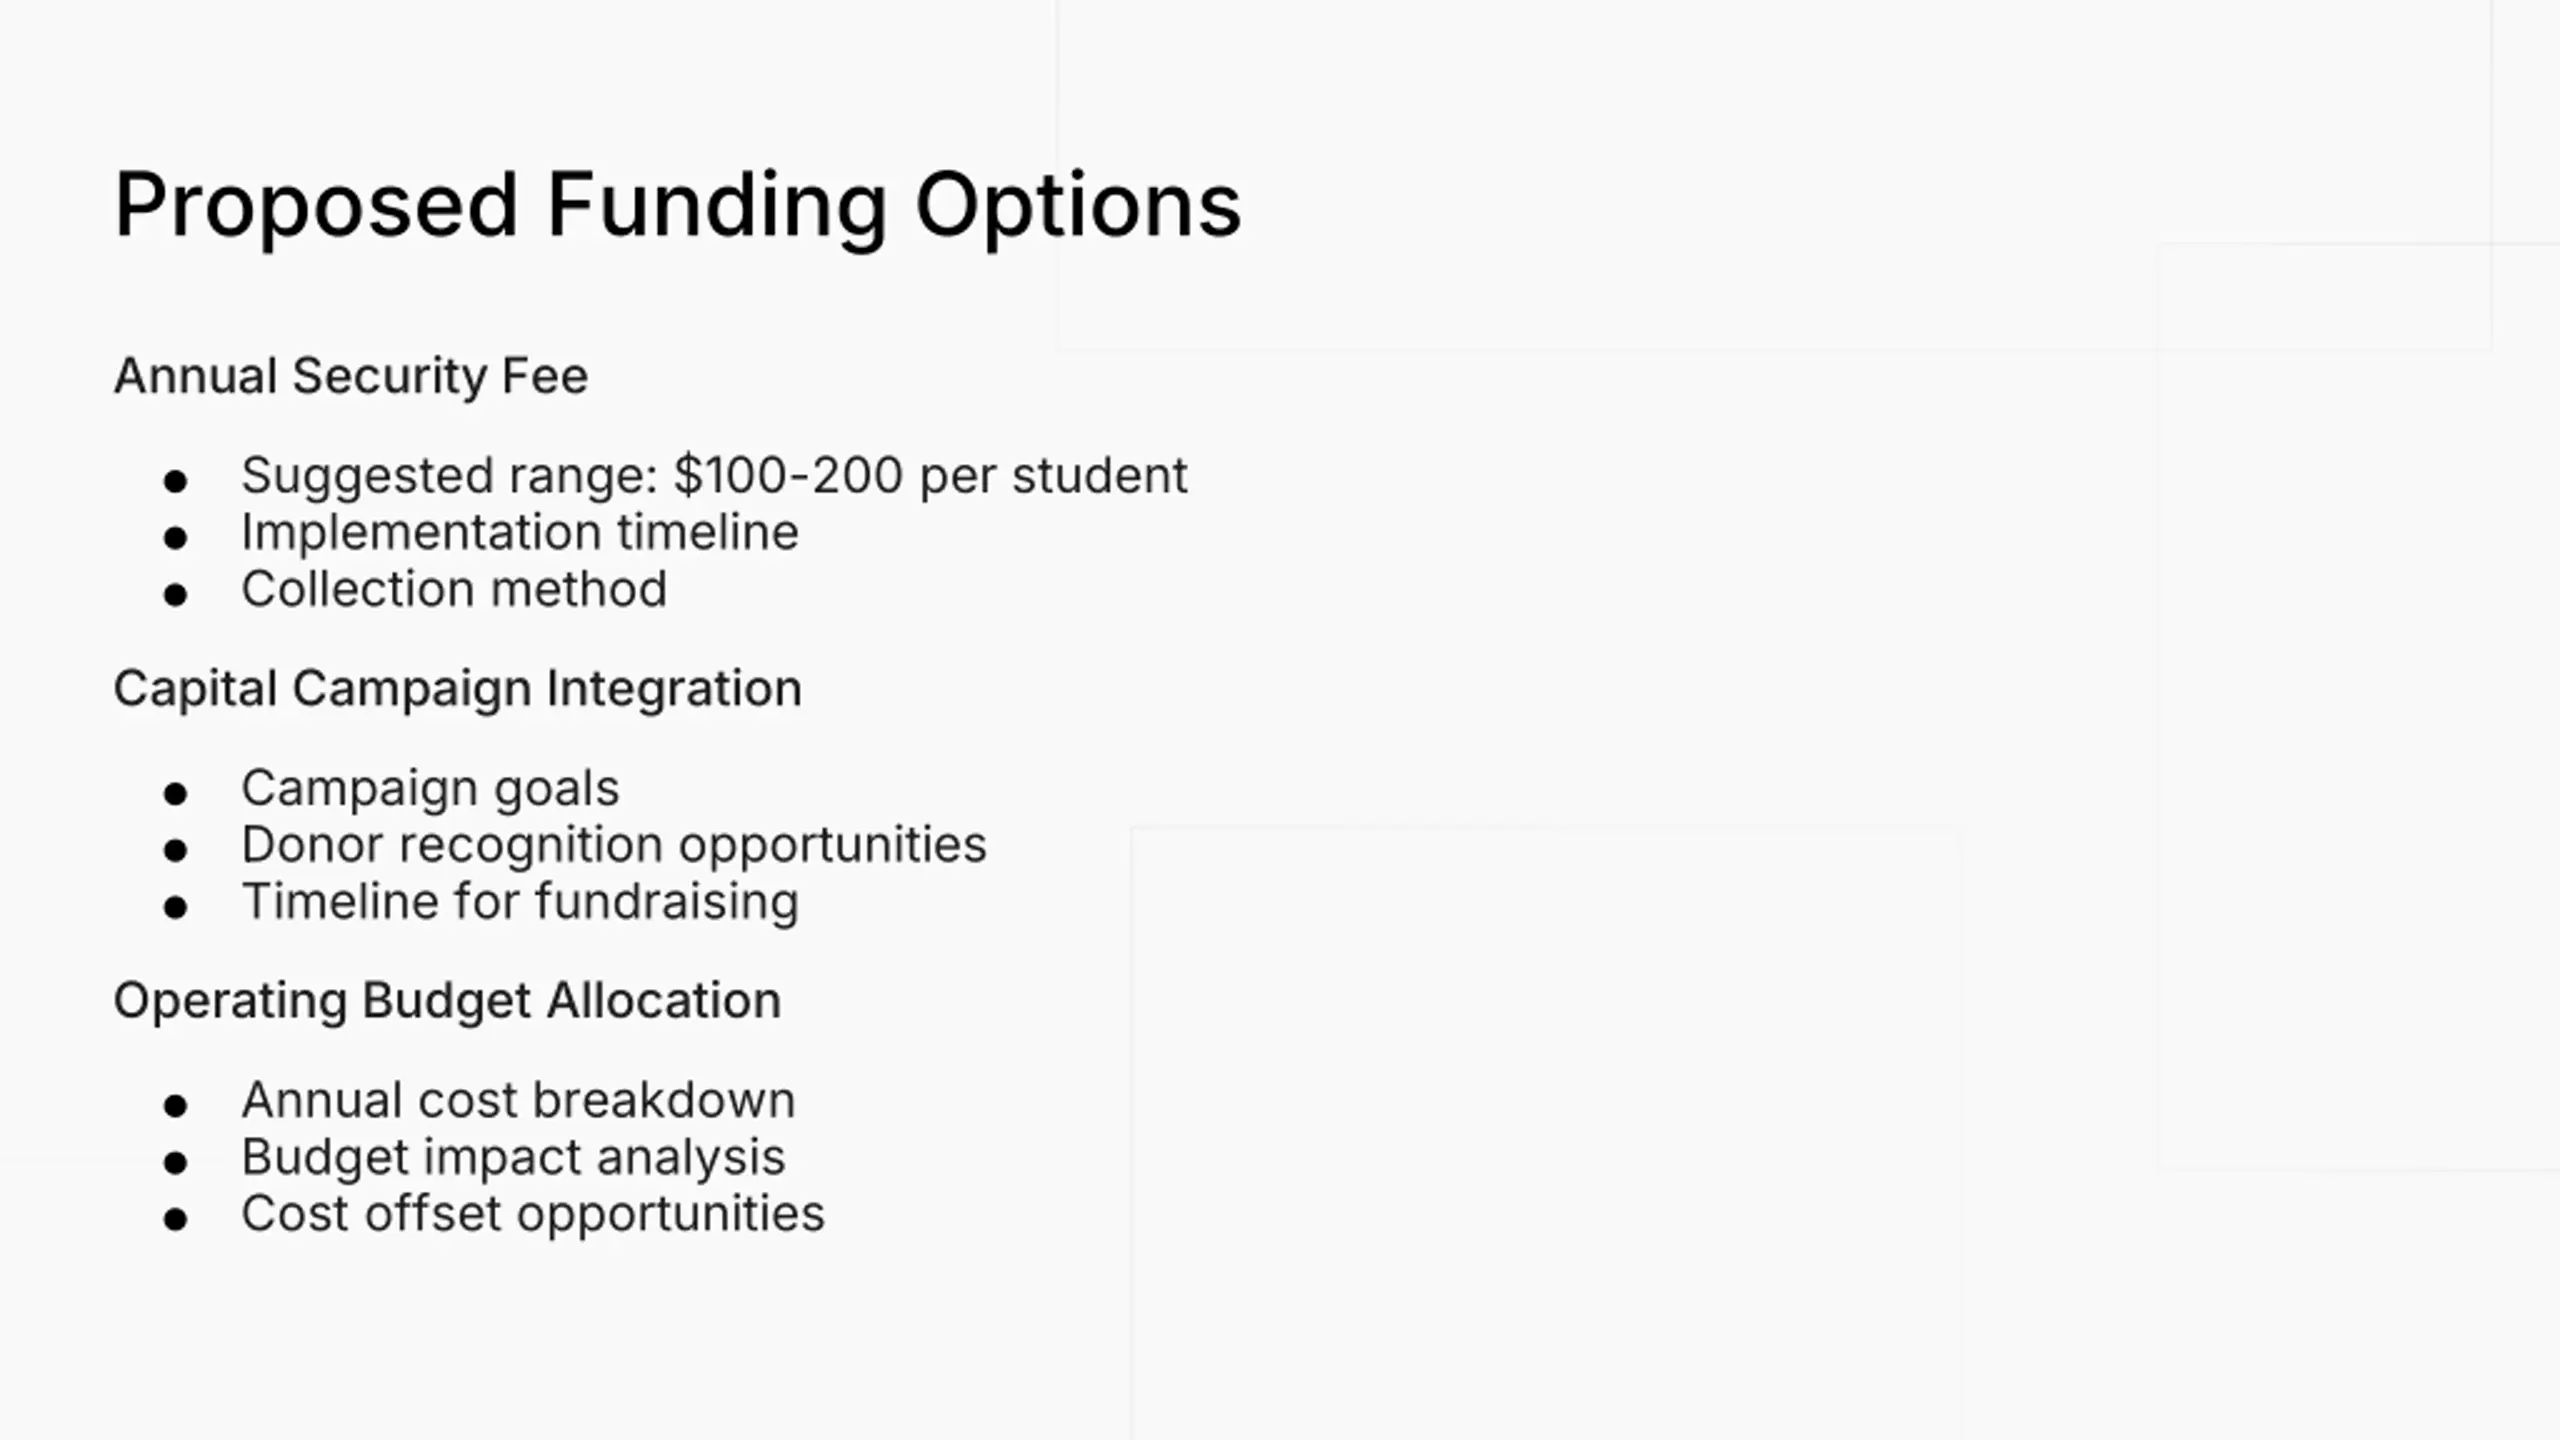This screenshot has height=1440, width=2560.
Task: Click the 'Campaign goals' bullet text
Action: tap(430, 788)
